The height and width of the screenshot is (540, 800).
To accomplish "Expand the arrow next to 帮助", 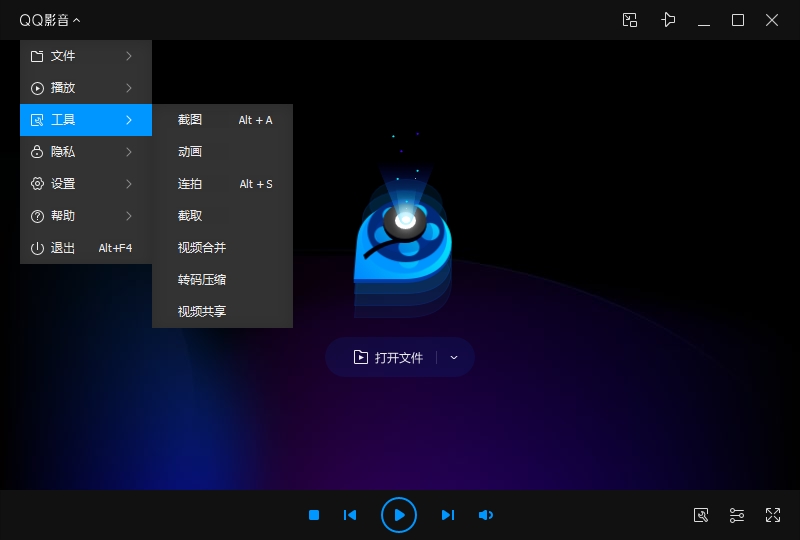I will coord(129,216).
